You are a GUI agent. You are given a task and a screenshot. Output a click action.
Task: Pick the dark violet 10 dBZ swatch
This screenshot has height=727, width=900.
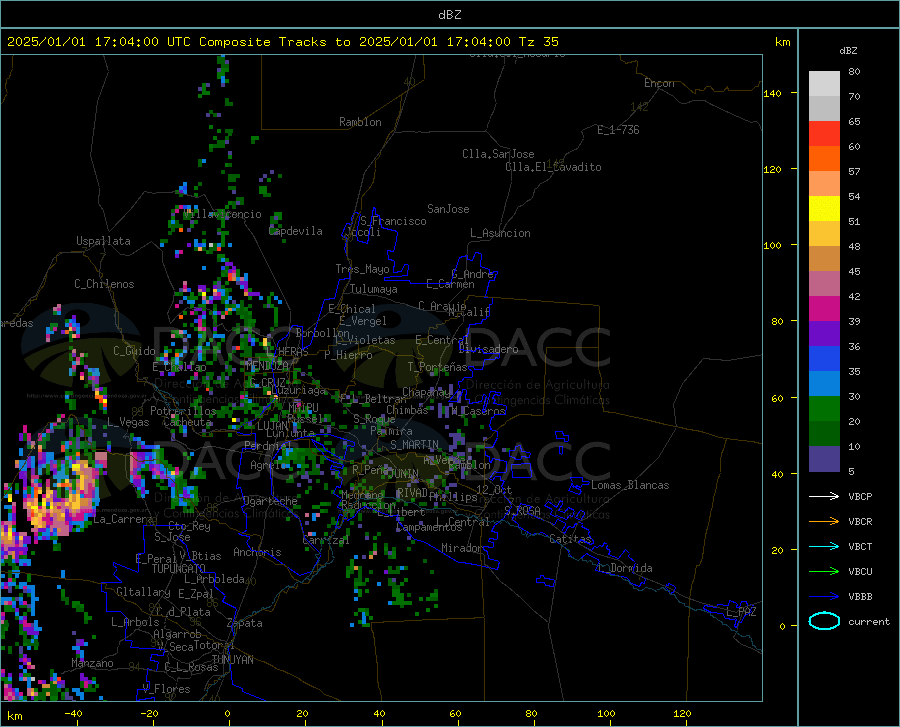coord(824,459)
